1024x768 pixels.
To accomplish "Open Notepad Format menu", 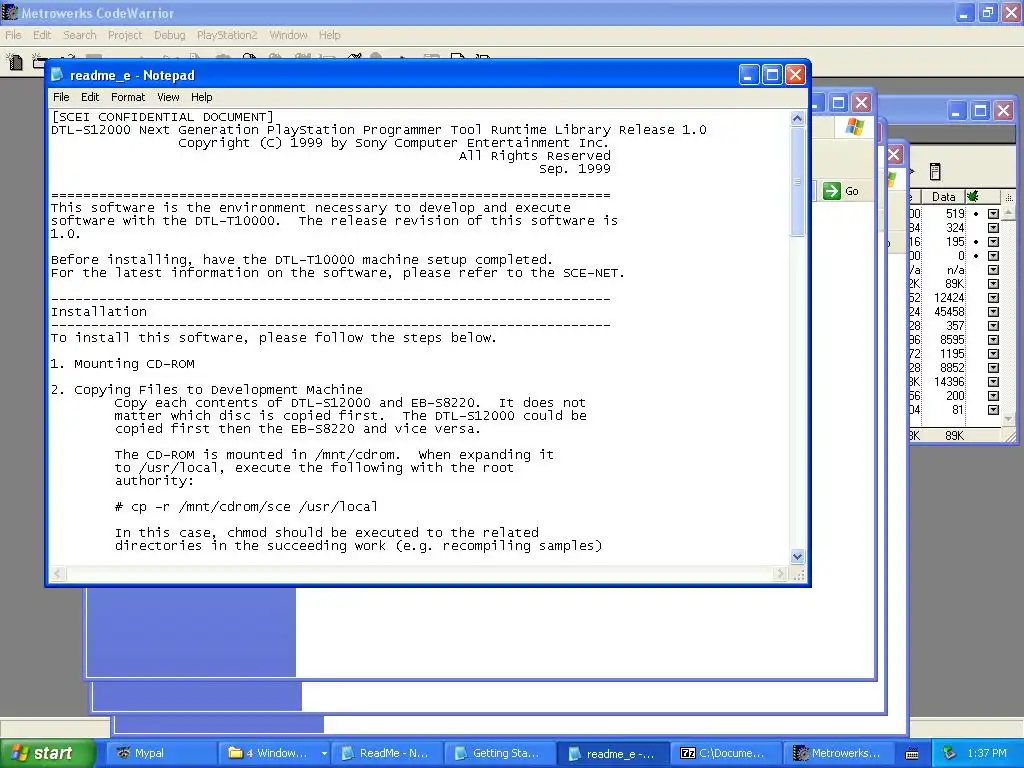I will (x=128, y=97).
